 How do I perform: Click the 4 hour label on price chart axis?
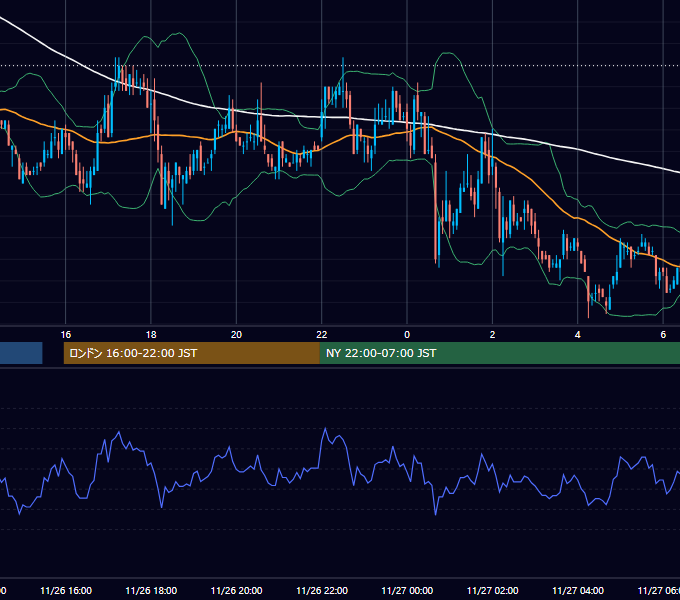(x=578, y=335)
